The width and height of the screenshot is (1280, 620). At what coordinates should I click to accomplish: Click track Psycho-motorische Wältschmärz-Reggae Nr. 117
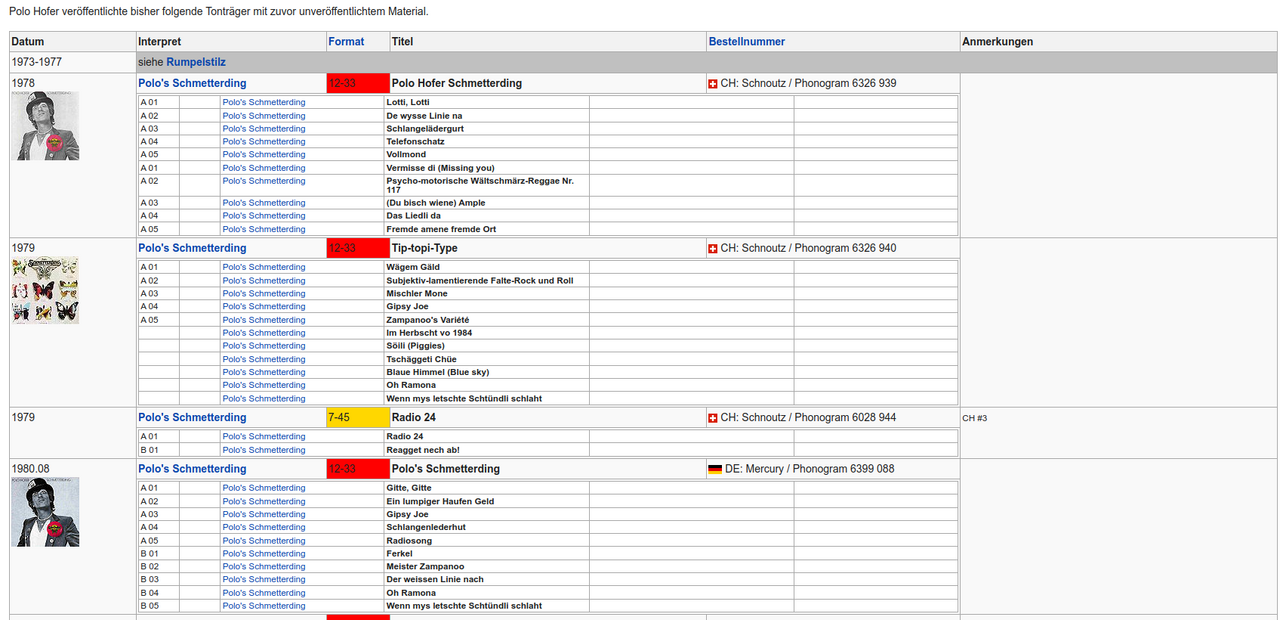482,185
